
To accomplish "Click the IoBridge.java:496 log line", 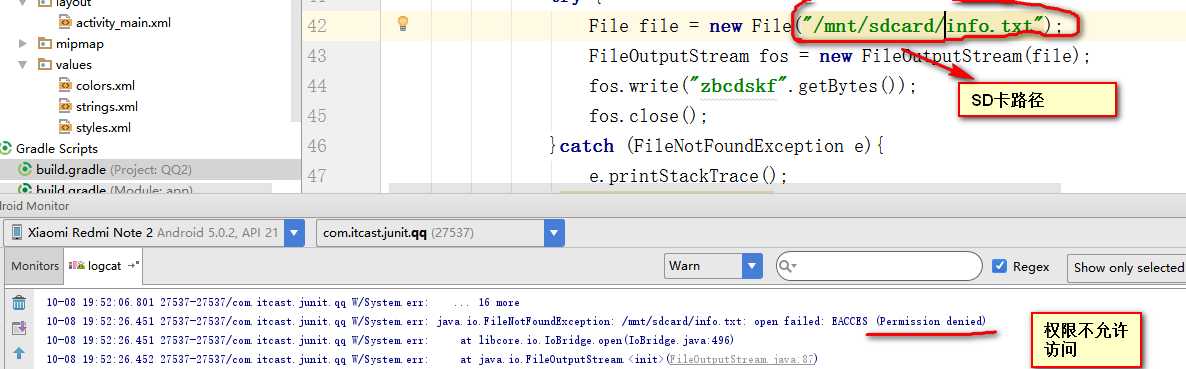I will (390, 341).
